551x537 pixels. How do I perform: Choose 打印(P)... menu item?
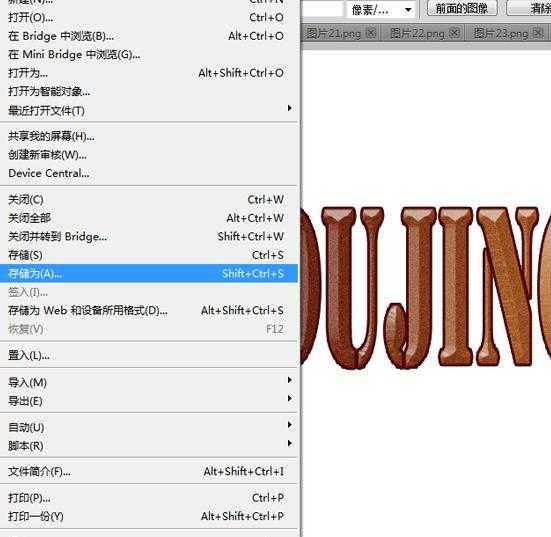click(x=149, y=498)
